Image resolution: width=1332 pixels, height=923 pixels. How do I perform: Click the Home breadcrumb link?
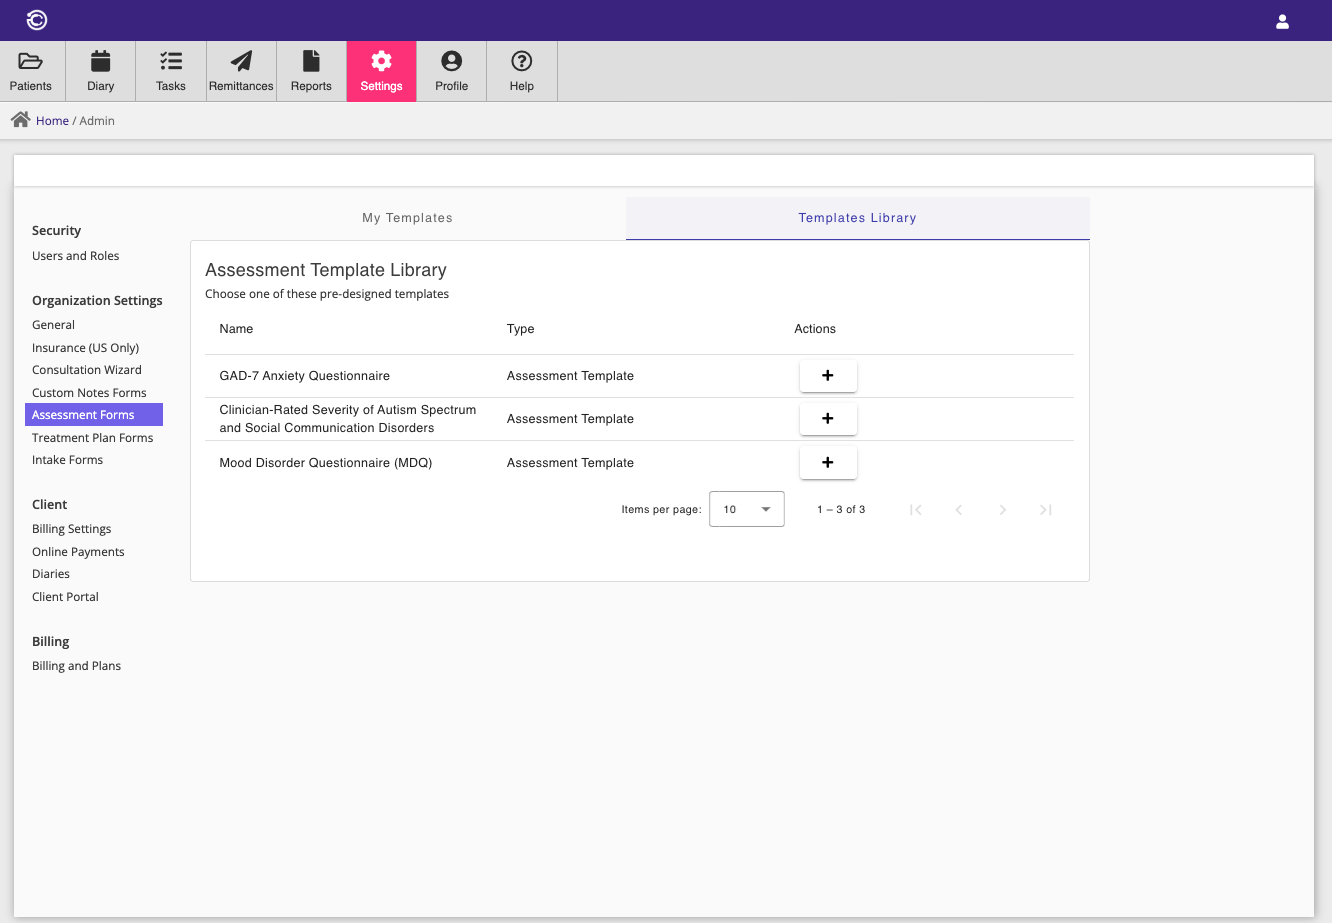pos(52,121)
